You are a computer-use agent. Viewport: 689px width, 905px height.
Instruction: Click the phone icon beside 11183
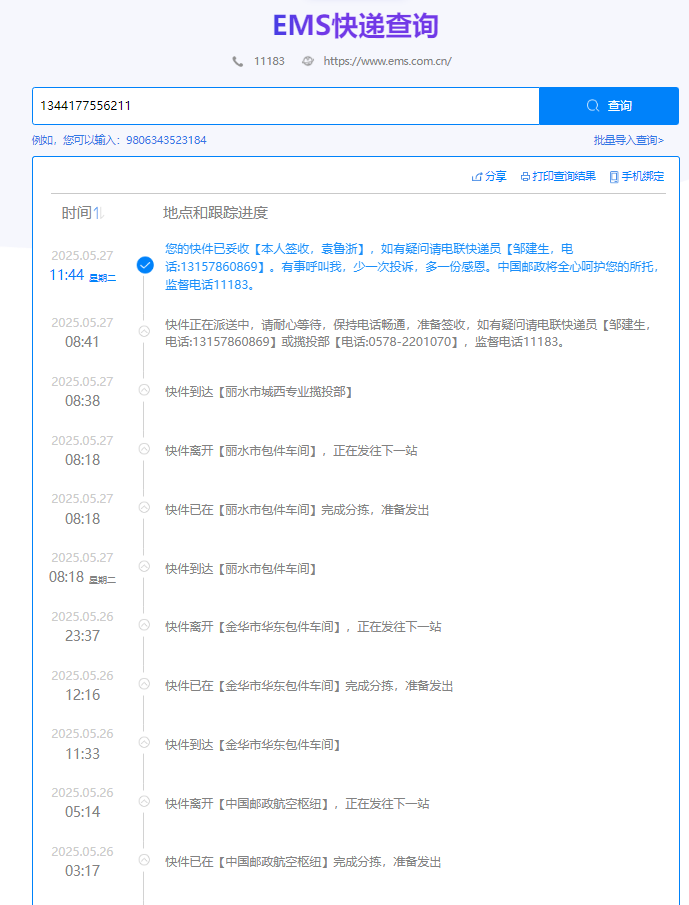(238, 61)
